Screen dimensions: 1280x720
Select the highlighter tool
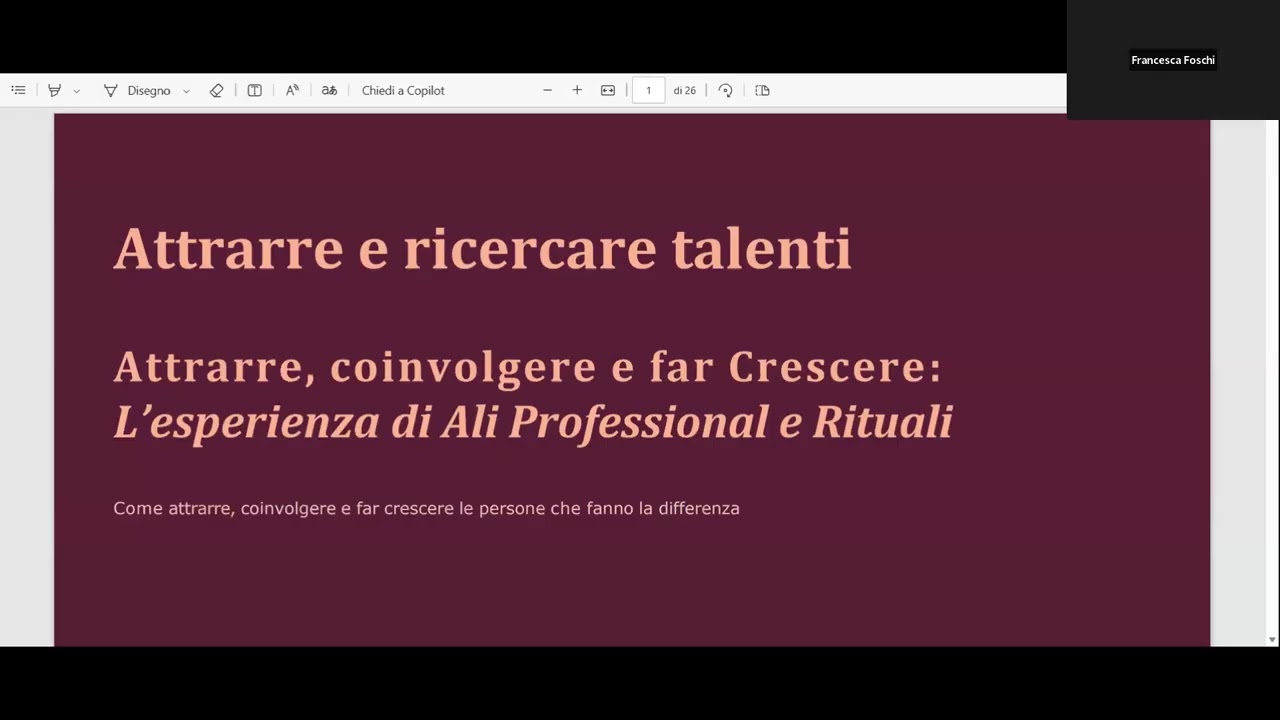click(x=55, y=90)
